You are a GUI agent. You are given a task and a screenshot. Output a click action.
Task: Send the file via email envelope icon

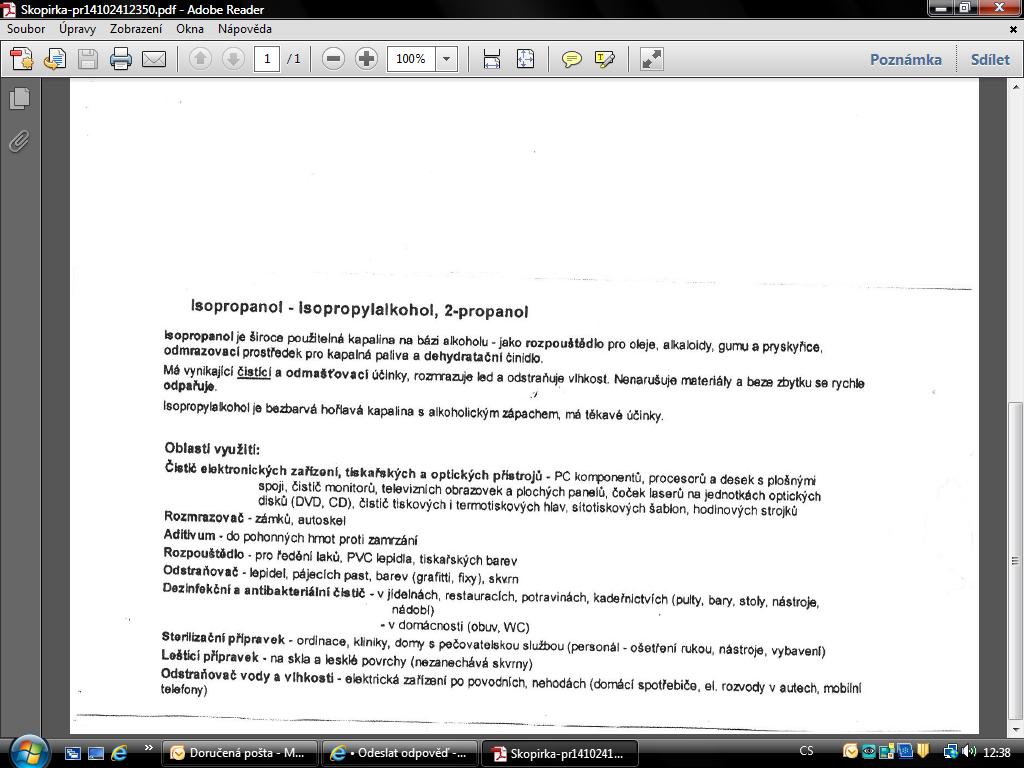pyautogui.click(x=154, y=59)
